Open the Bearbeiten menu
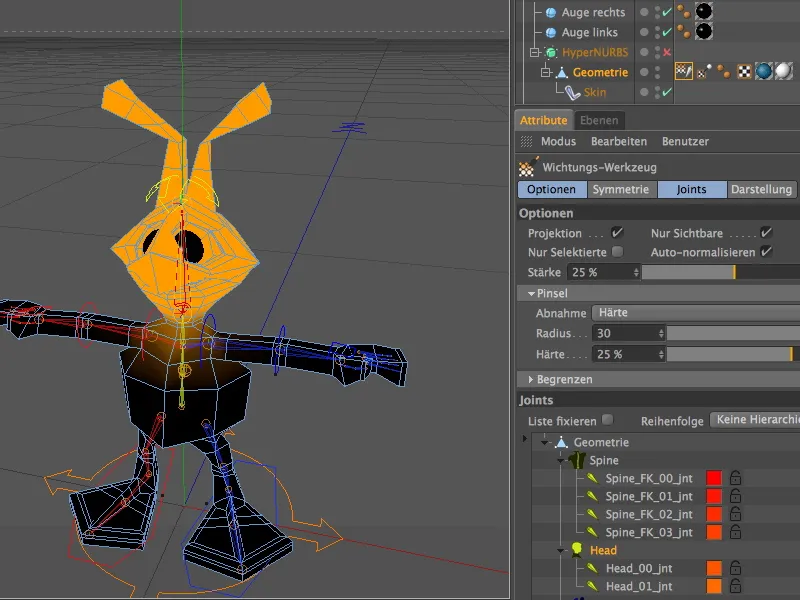800x600 pixels. point(619,141)
